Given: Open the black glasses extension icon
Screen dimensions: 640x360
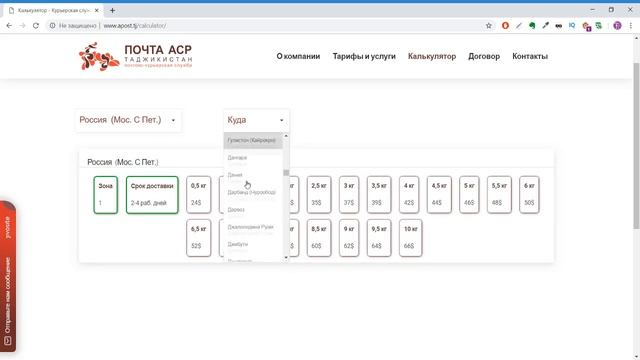Looking at the screenshot, I should [x=558, y=26].
